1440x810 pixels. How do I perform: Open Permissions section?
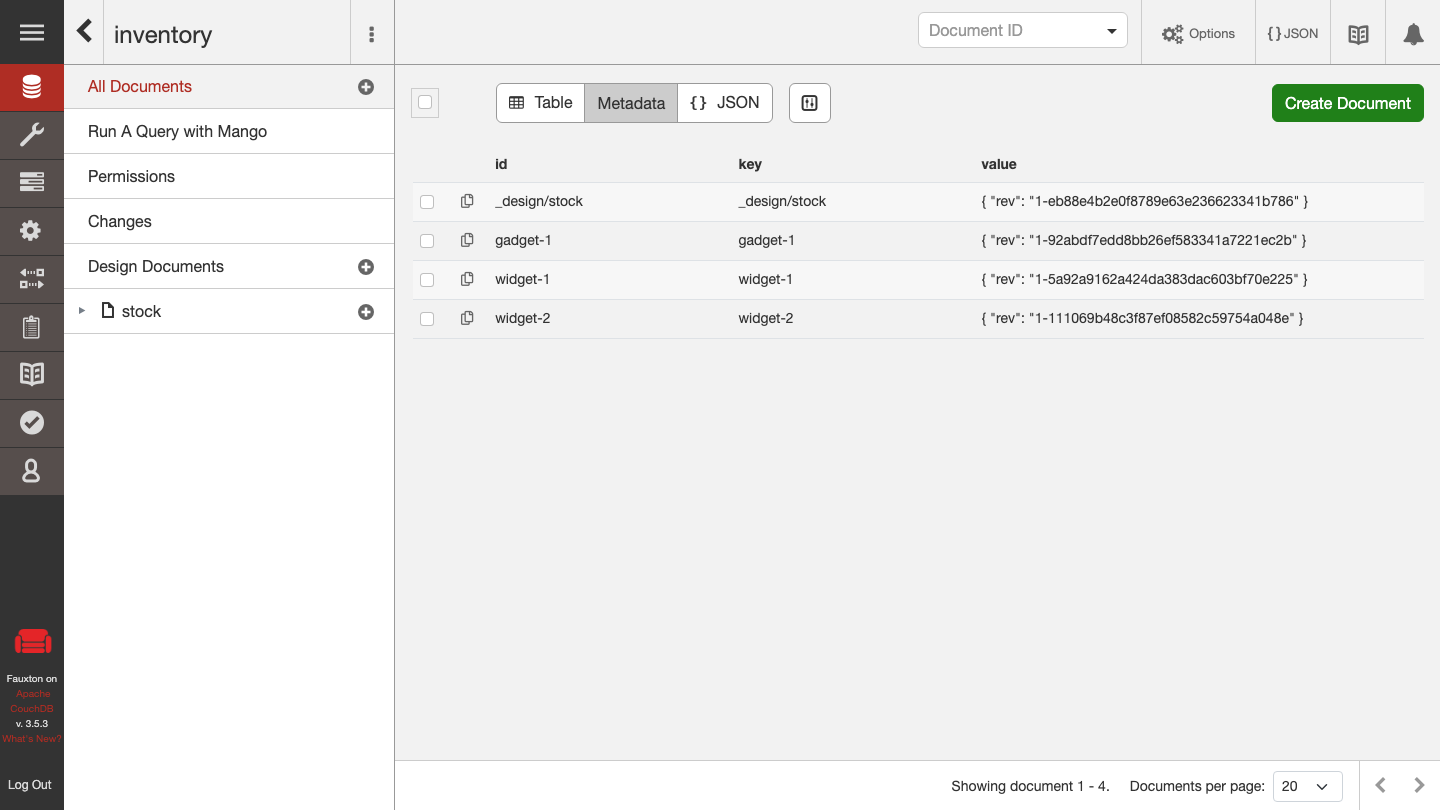[131, 176]
